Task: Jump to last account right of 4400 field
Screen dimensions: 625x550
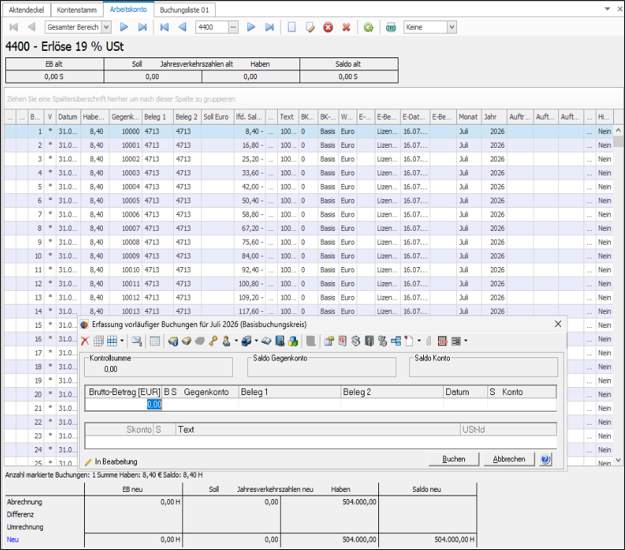Action: click(269, 27)
